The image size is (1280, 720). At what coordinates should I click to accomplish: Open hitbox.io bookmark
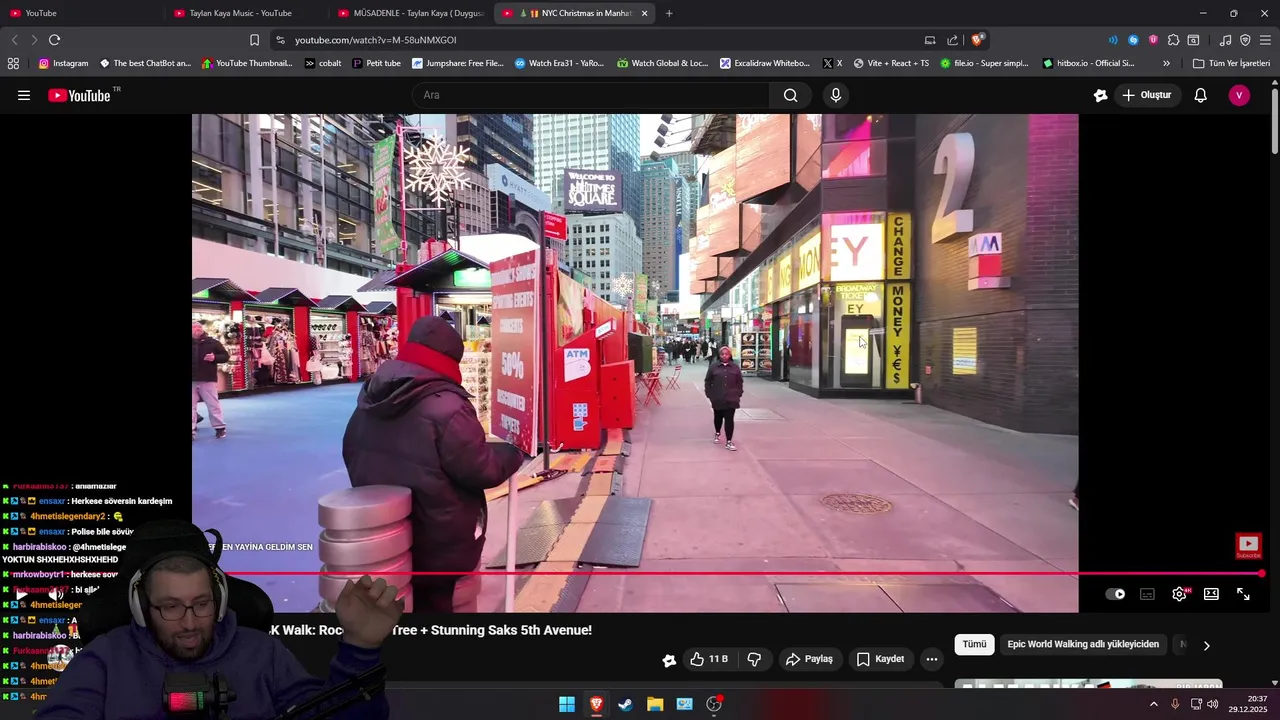tap(1088, 63)
